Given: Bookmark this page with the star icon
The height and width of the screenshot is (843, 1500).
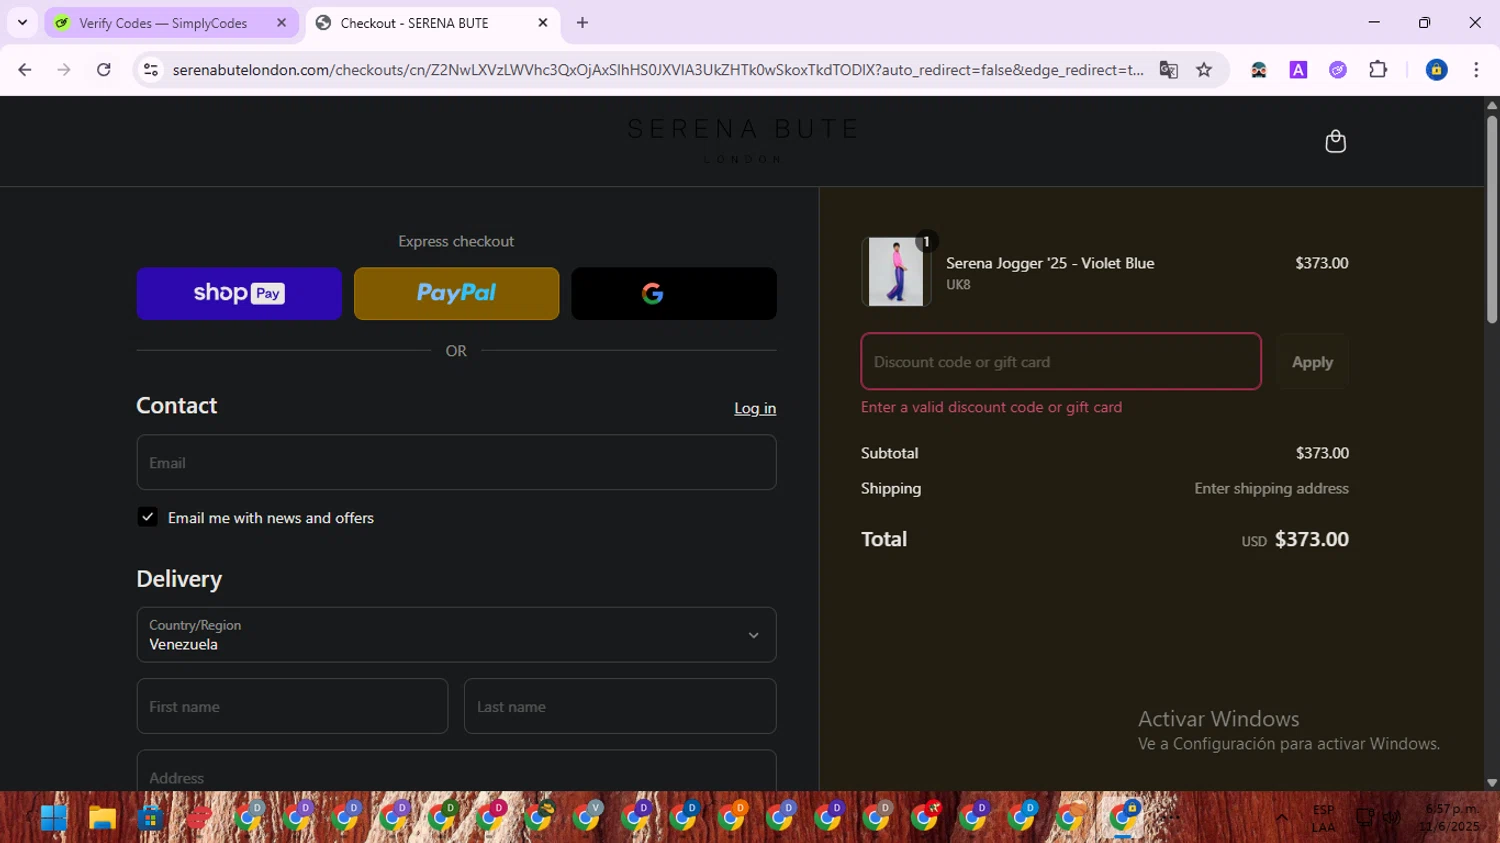Looking at the screenshot, I should tap(1204, 70).
